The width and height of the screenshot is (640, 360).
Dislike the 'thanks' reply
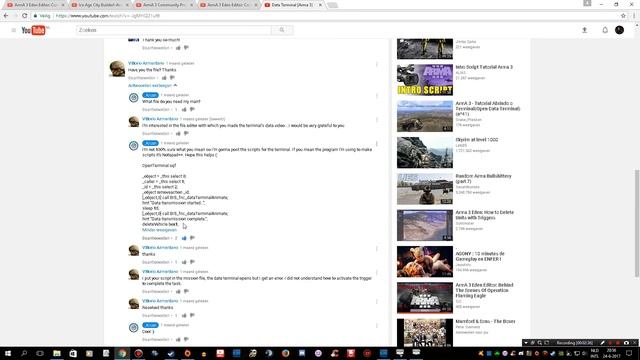click(192, 262)
